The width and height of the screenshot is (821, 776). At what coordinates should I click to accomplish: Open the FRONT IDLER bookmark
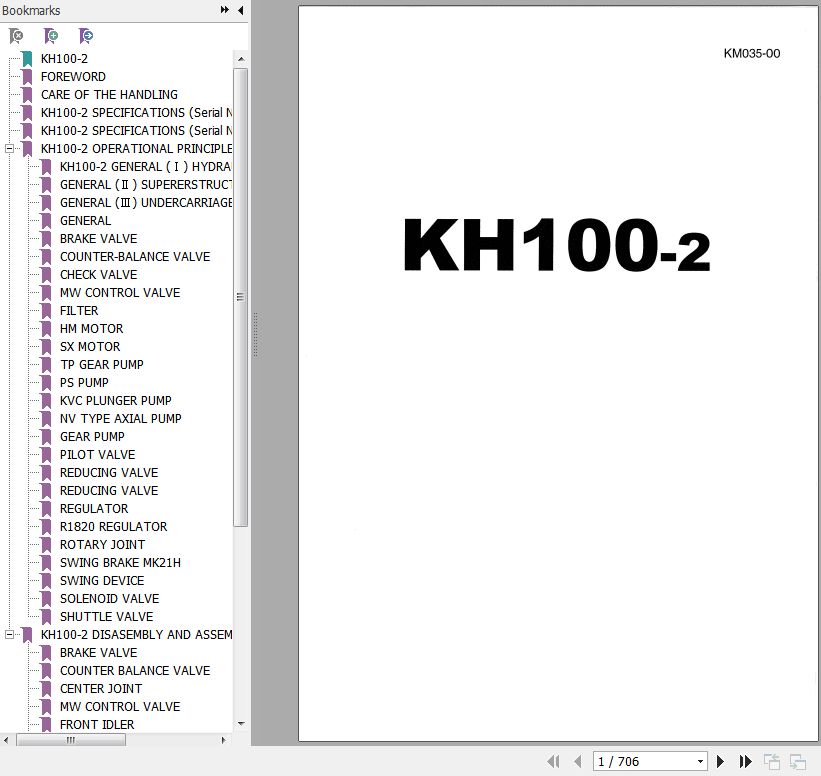[x=97, y=725]
